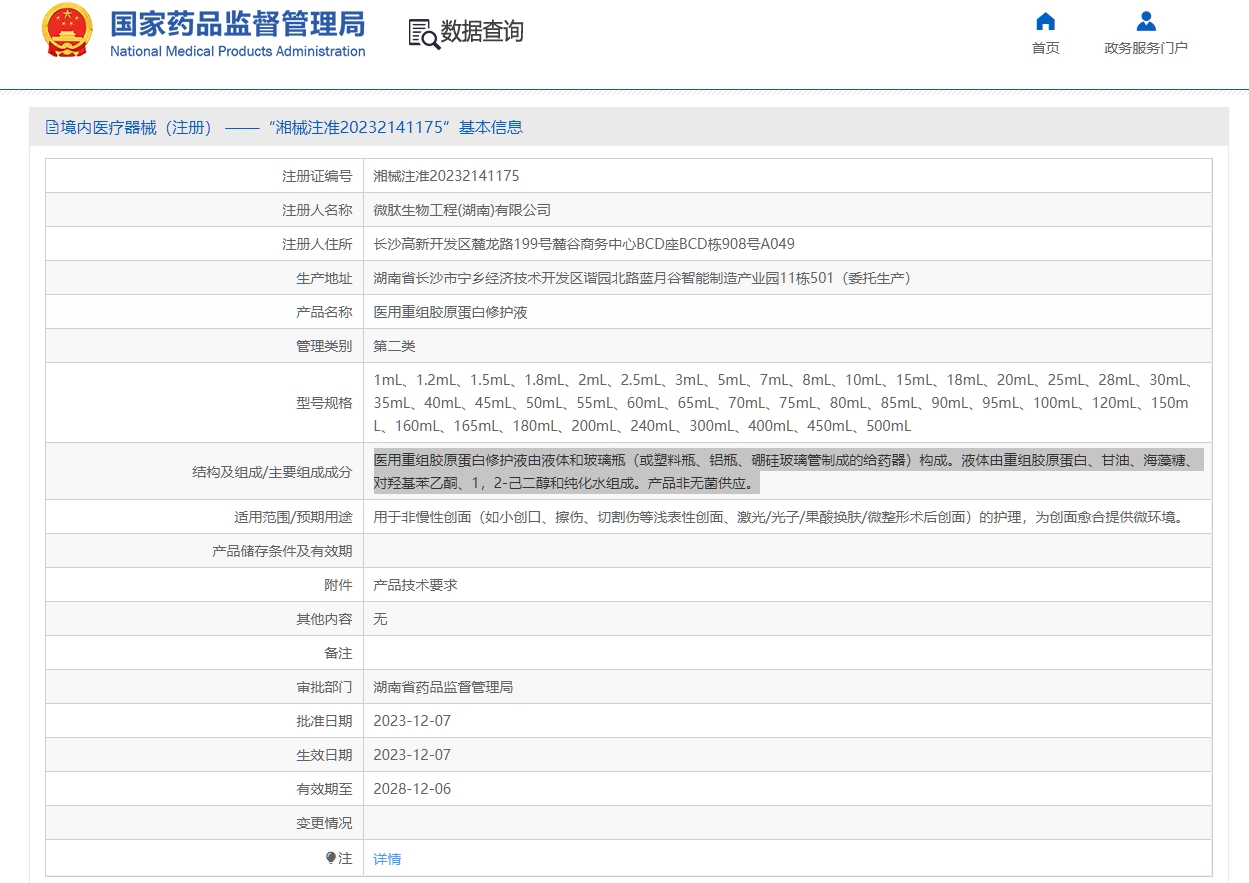The height and width of the screenshot is (883, 1249).
Task: Click the 政务服务门户 user icon
Action: pyautogui.click(x=1146, y=21)
